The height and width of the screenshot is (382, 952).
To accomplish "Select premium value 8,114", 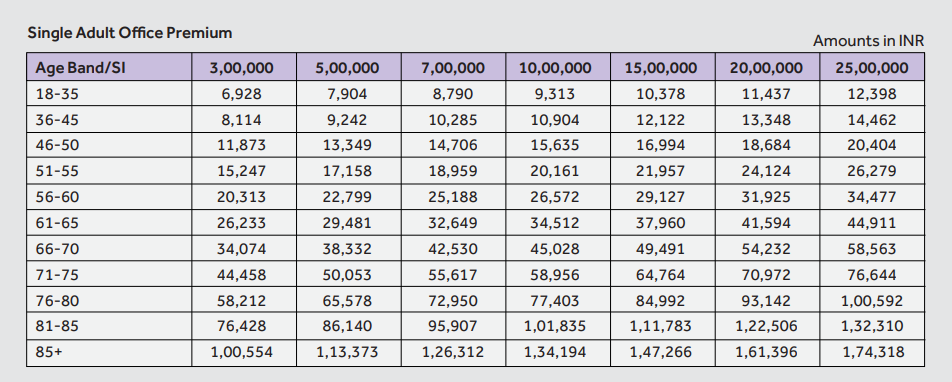I will coord(242,120).
